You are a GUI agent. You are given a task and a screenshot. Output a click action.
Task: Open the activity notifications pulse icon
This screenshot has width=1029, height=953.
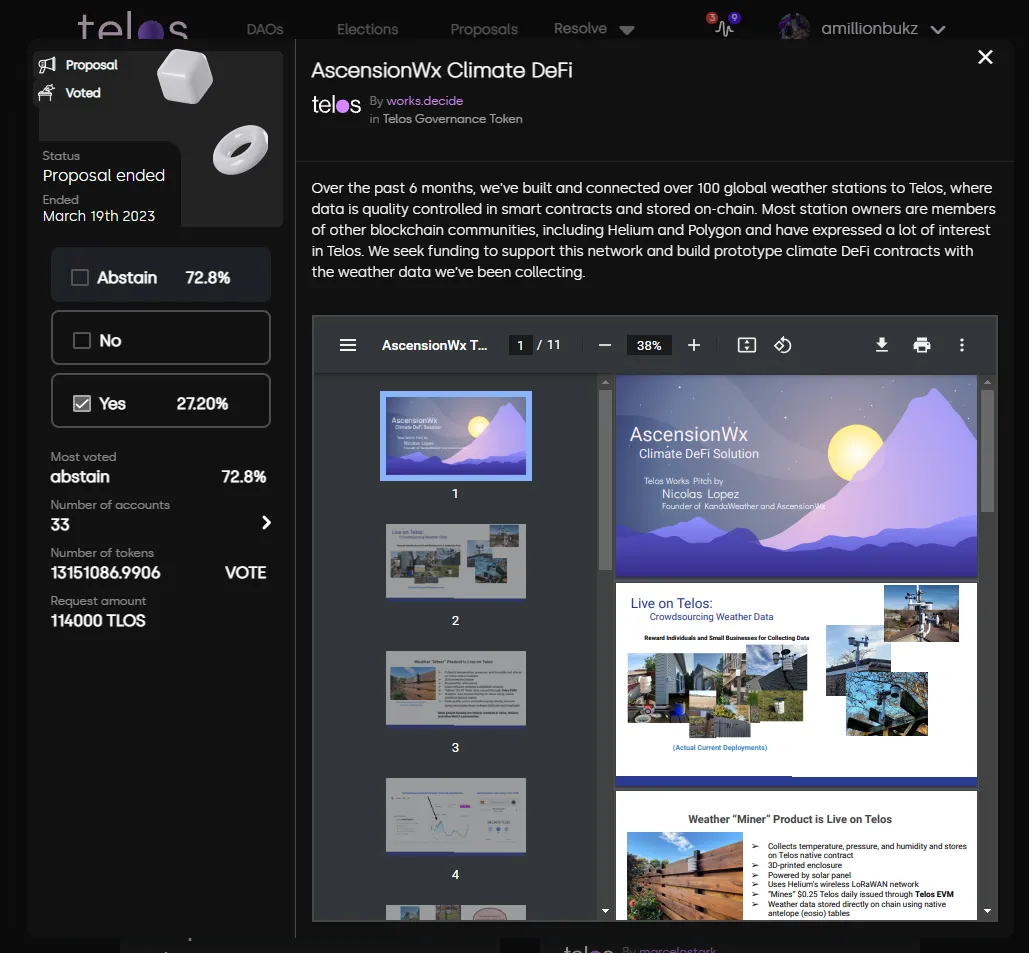(x=724, y=26)
